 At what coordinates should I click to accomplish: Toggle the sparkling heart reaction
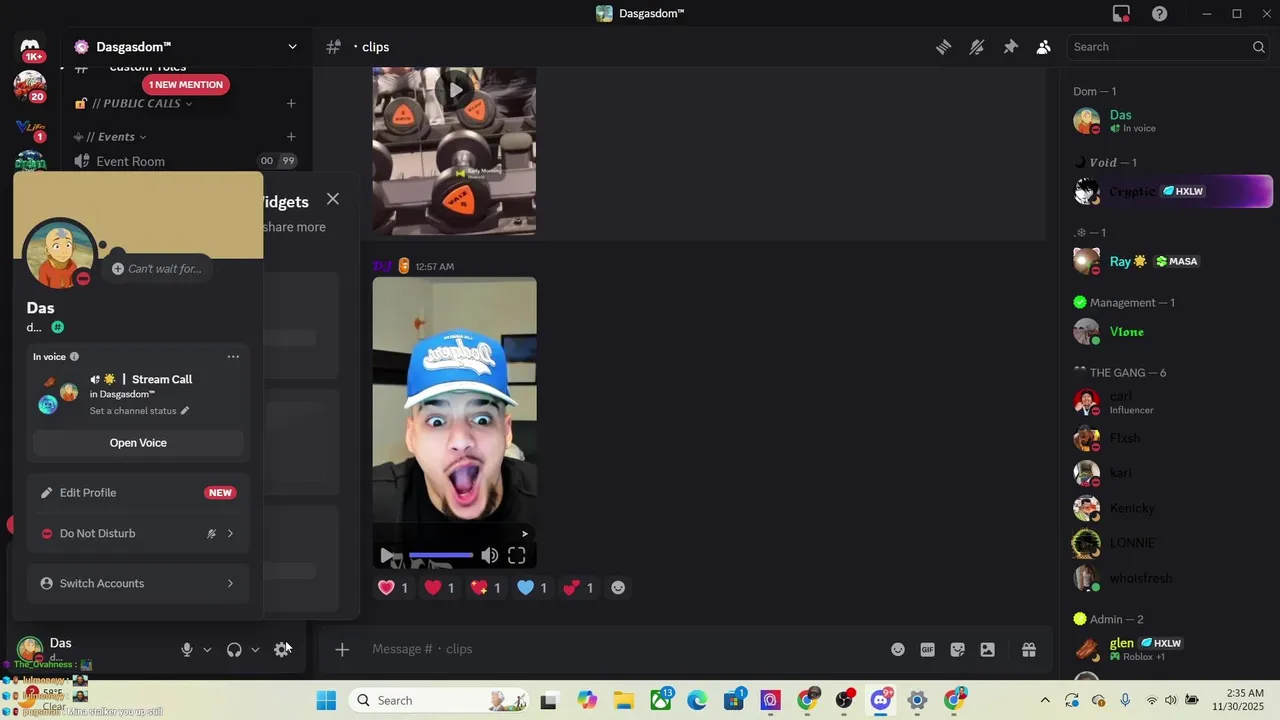[485, 588]
